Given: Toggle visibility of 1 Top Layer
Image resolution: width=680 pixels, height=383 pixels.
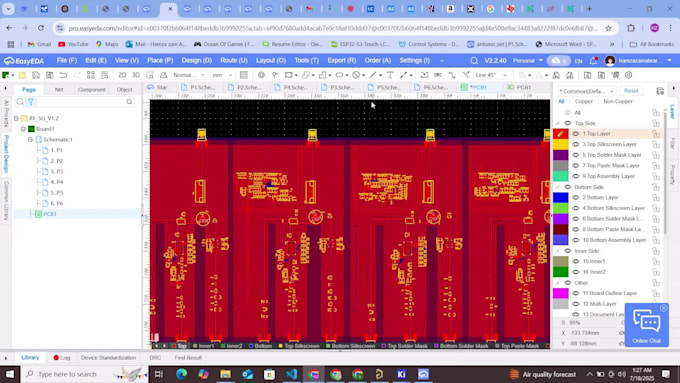Looking at the screenshot, I should pos(575,134).
